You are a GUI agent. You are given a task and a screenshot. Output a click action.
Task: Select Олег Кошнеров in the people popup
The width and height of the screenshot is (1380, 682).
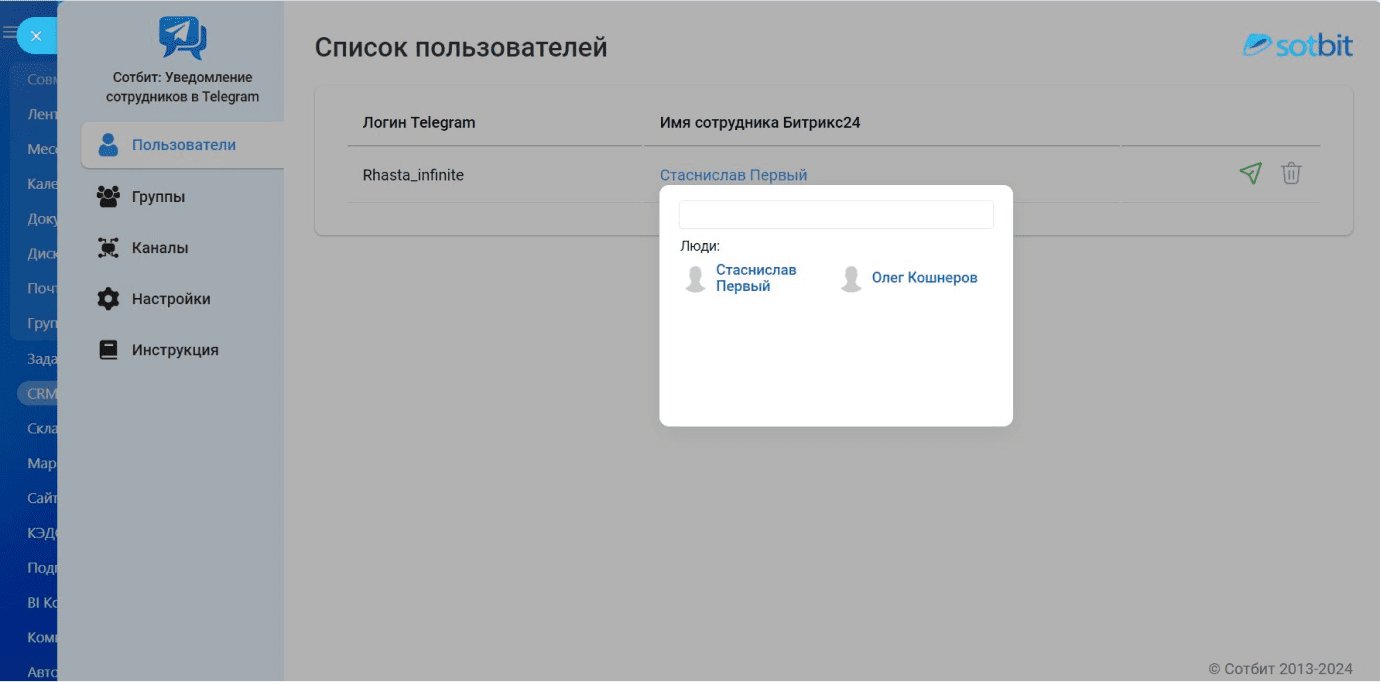tap(924, 278)
